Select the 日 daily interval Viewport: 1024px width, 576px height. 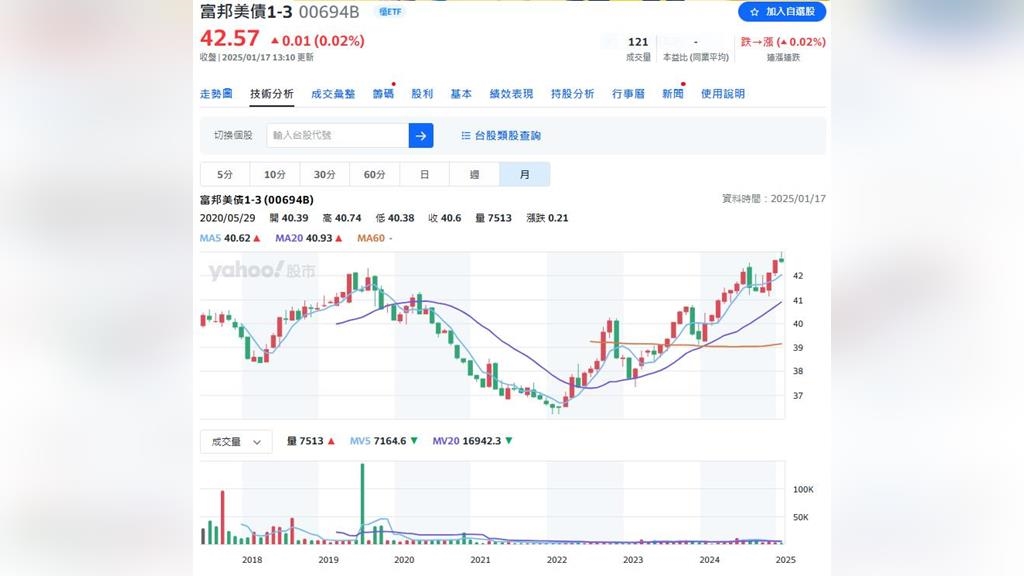[x=425, y=174]
